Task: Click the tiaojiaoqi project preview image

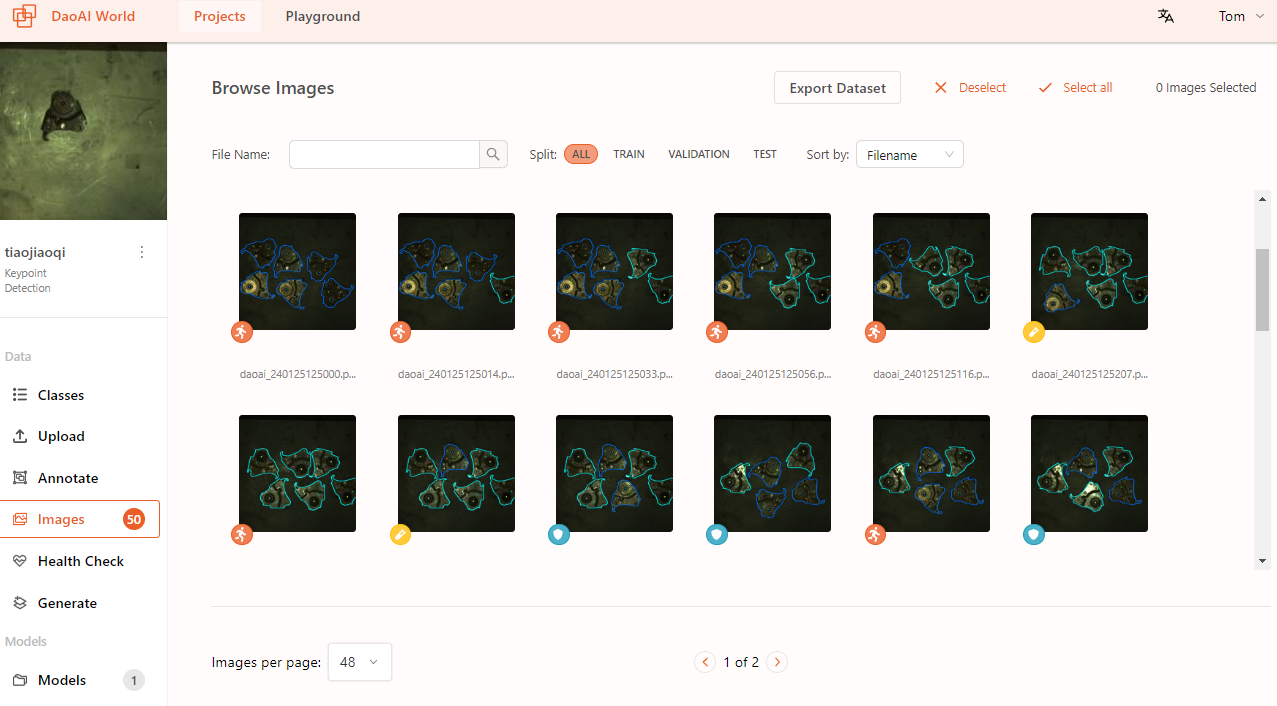Action: click(83, 131)
